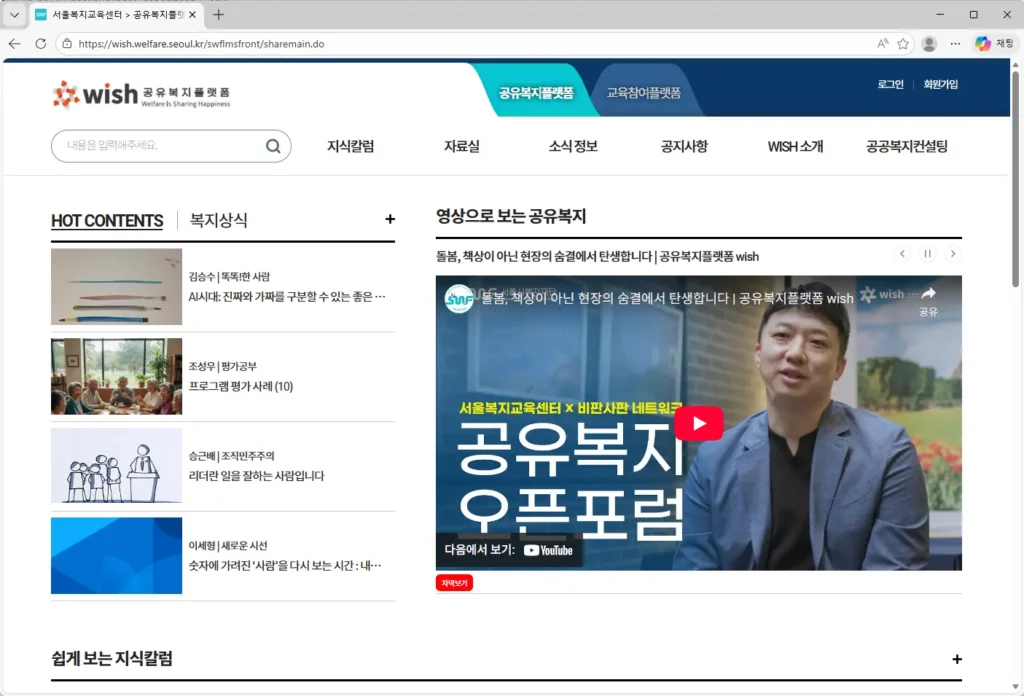Show the next video via right arrow
The width and height of the screenshot is (1024, 696).
pyautogui.click(x=952, y=254)
